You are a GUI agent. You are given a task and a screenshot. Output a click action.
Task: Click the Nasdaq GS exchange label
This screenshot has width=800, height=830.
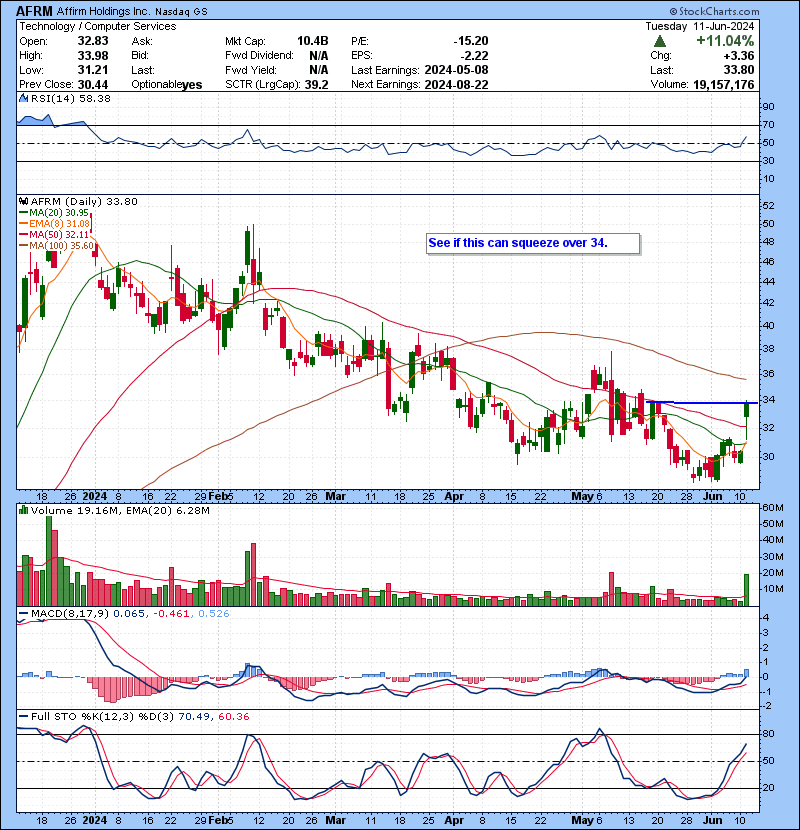(181, 12)
